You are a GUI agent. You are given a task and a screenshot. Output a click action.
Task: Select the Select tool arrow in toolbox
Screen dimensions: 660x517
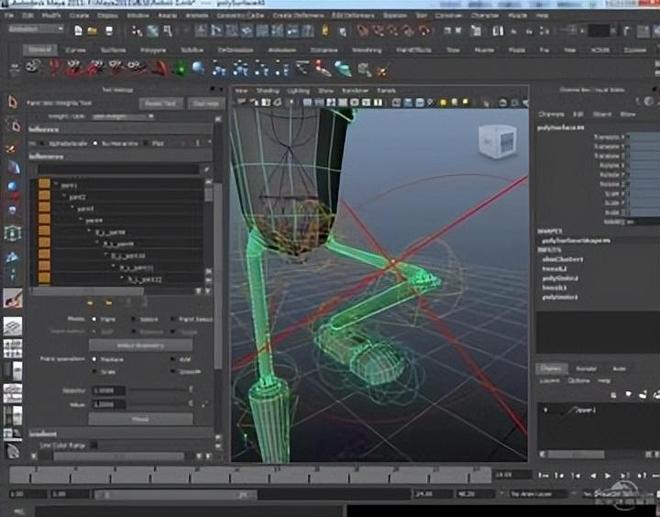pyautogui.click(x=13, y=102)
